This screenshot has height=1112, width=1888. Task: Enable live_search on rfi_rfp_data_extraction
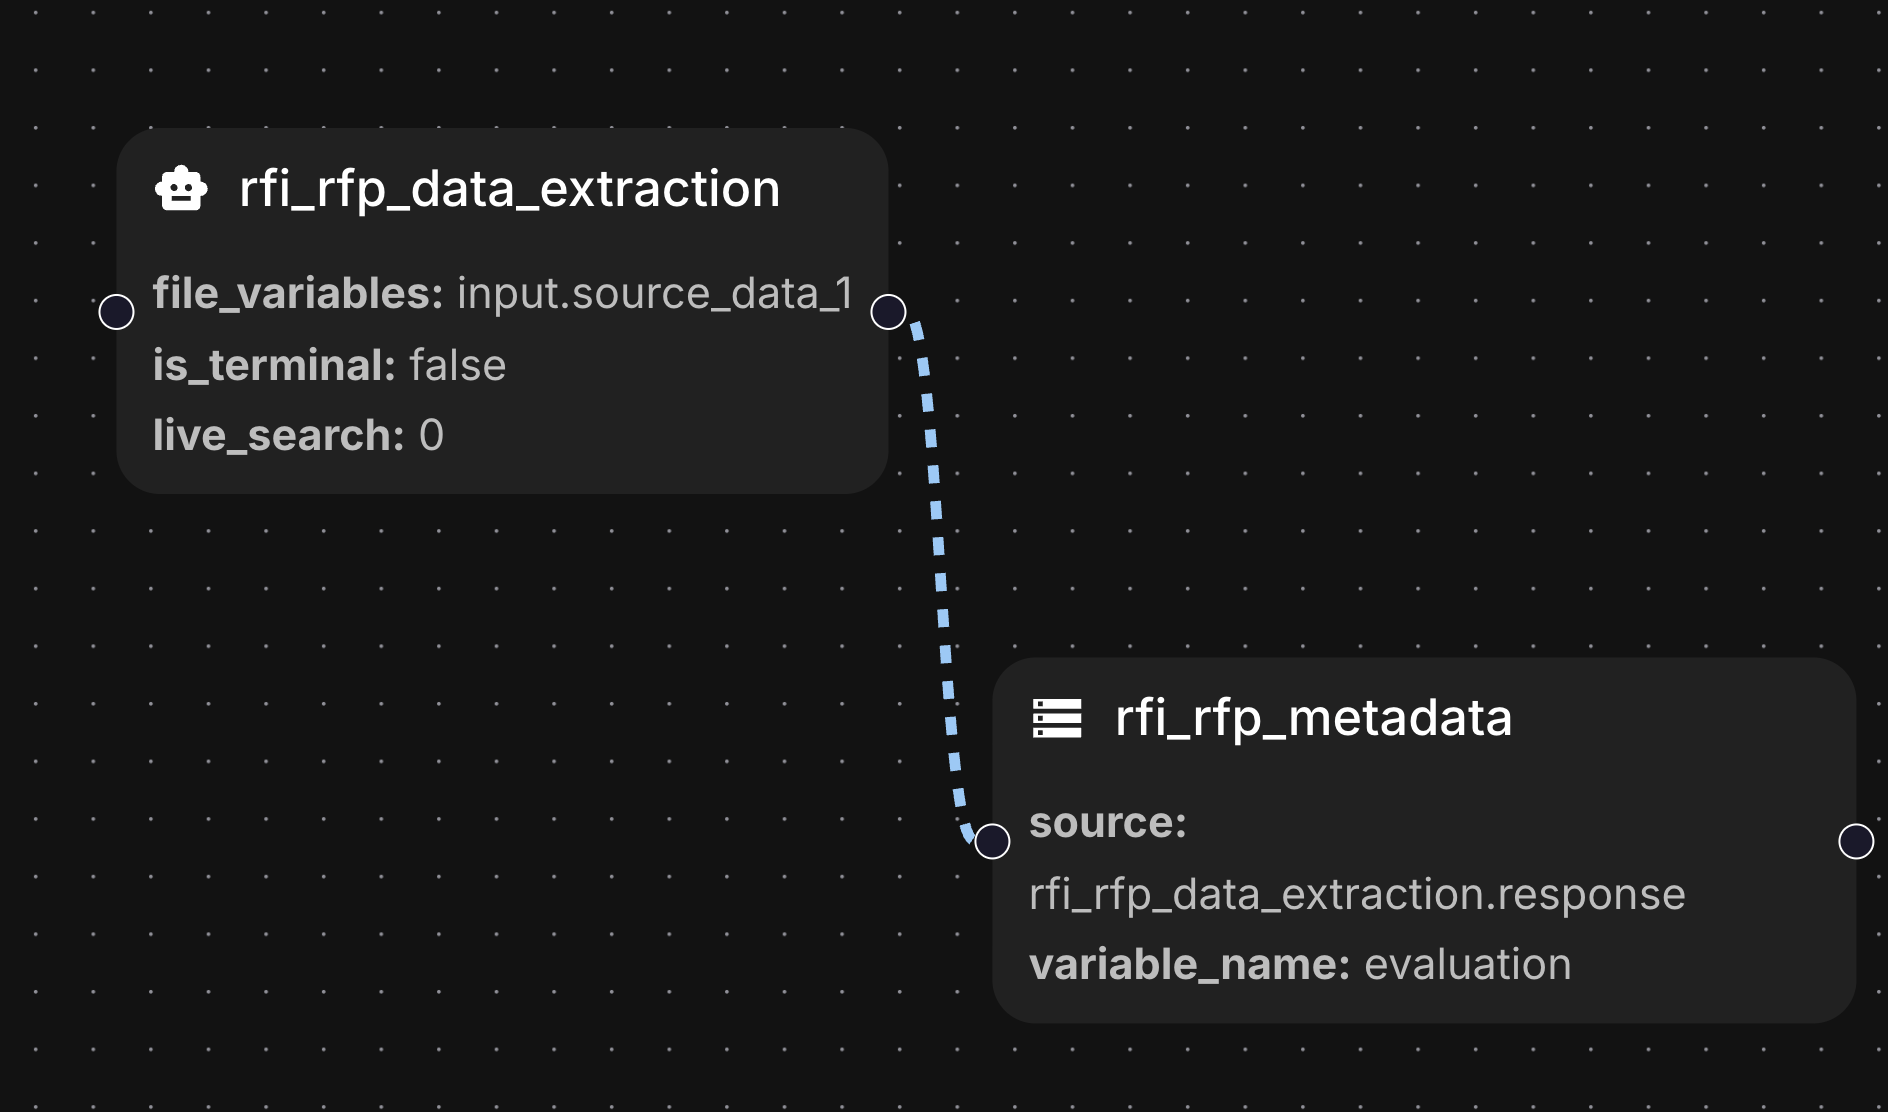432,434
